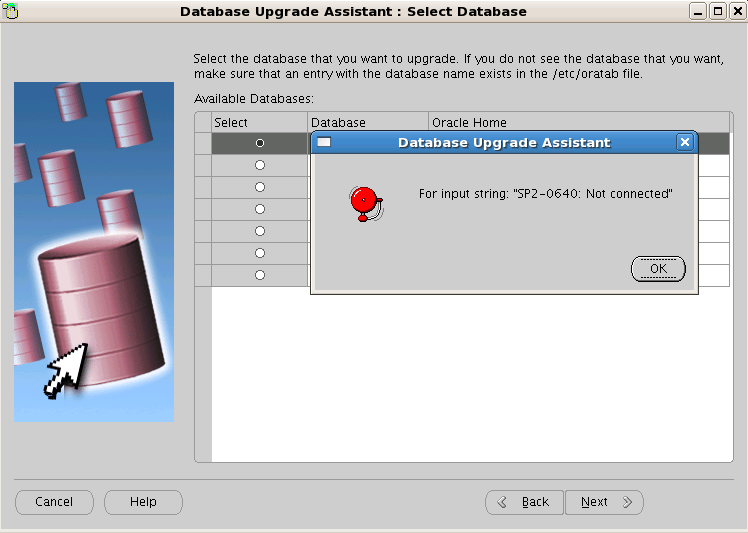748x533 pixels.
Task: Close the Database Upgrade Assistant error dialog
Action: [x=685, y=142]
